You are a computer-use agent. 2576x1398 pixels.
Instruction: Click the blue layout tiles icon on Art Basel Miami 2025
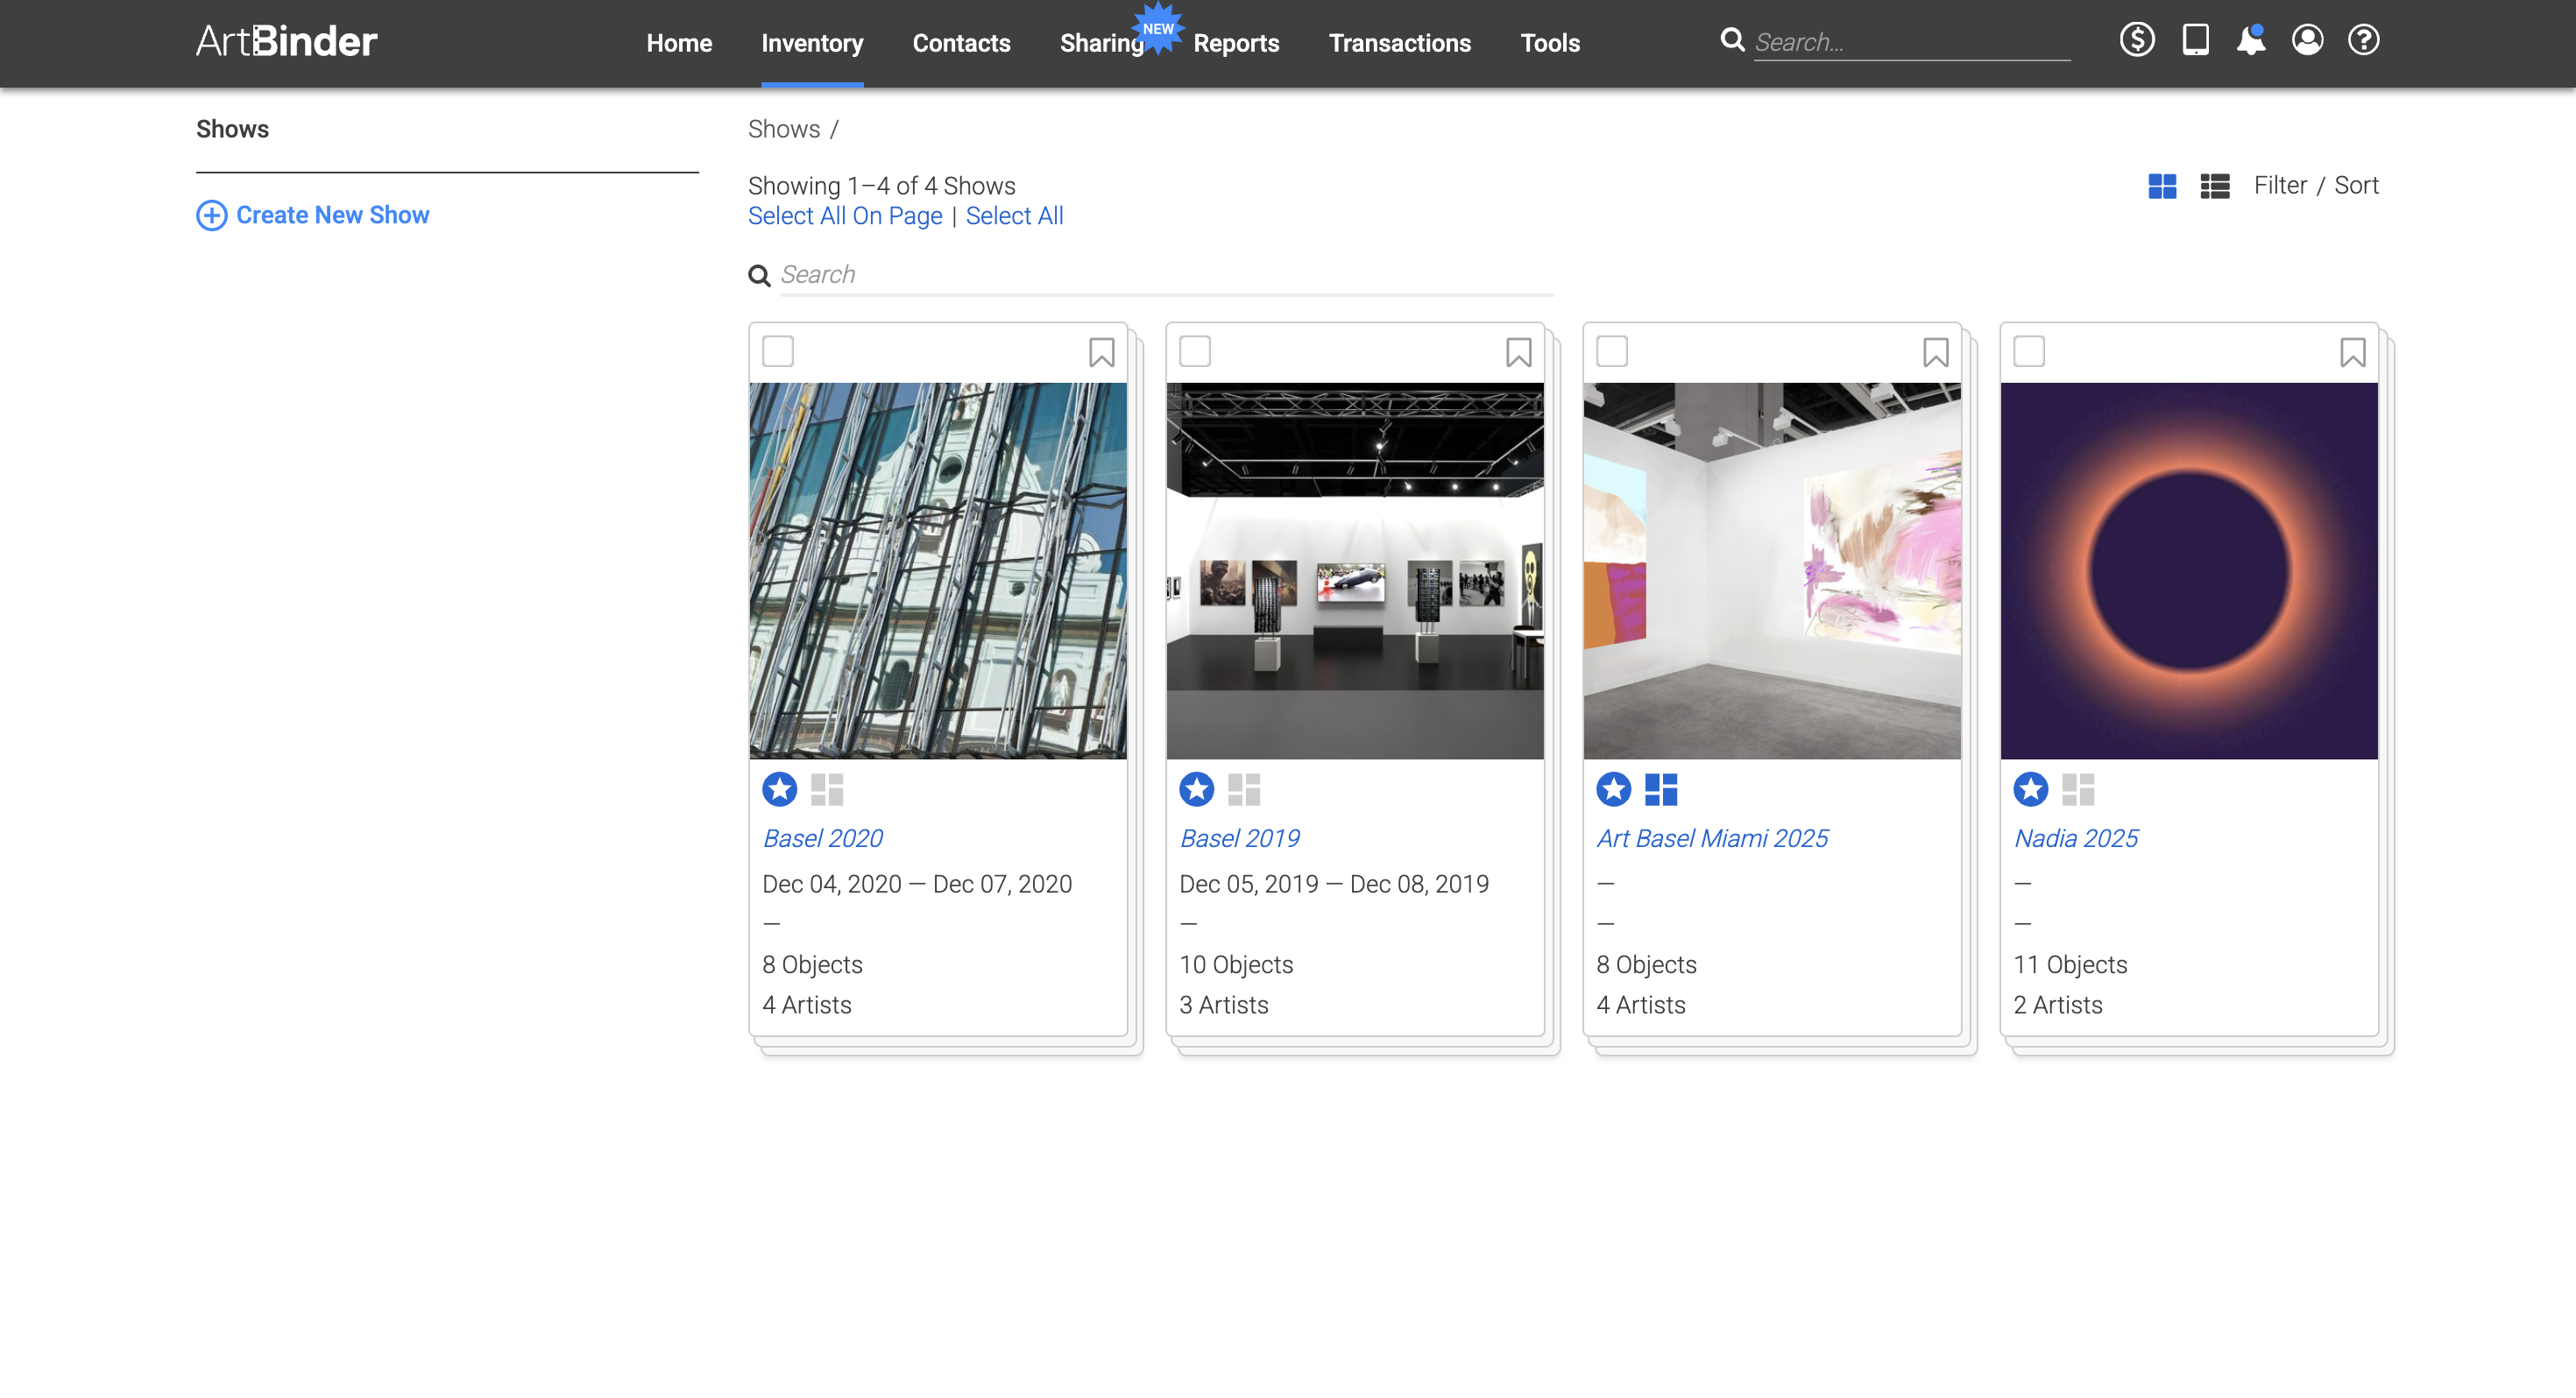tap(1661, 789)
